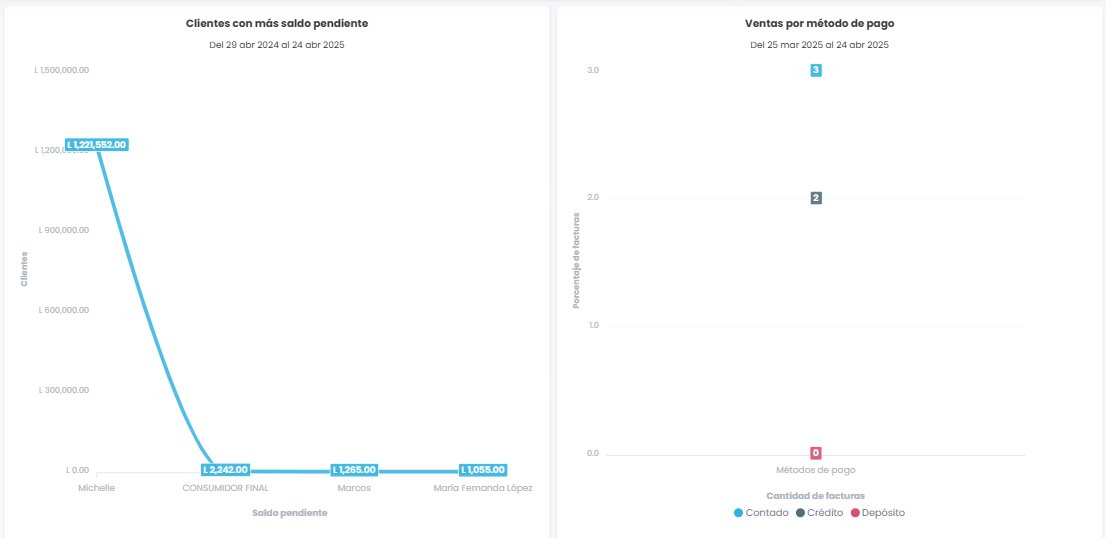Select the L 1,221,552.00 data point label

pyautogui.click(x=97, y=145)
